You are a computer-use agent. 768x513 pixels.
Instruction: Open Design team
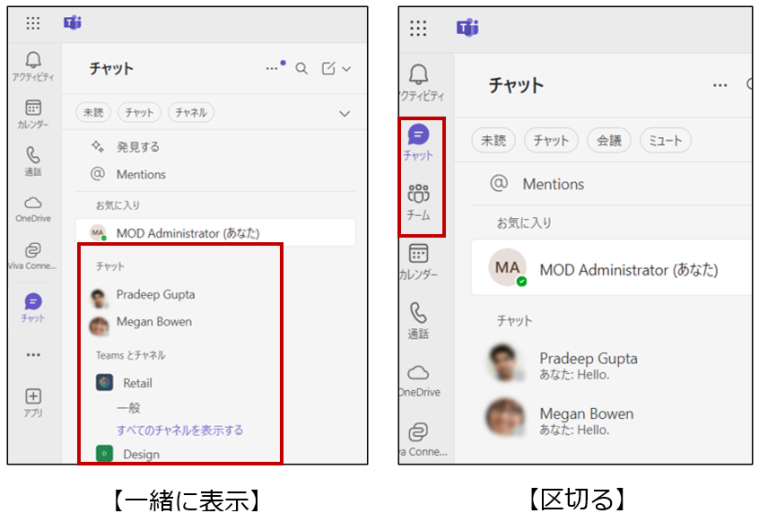128,454
